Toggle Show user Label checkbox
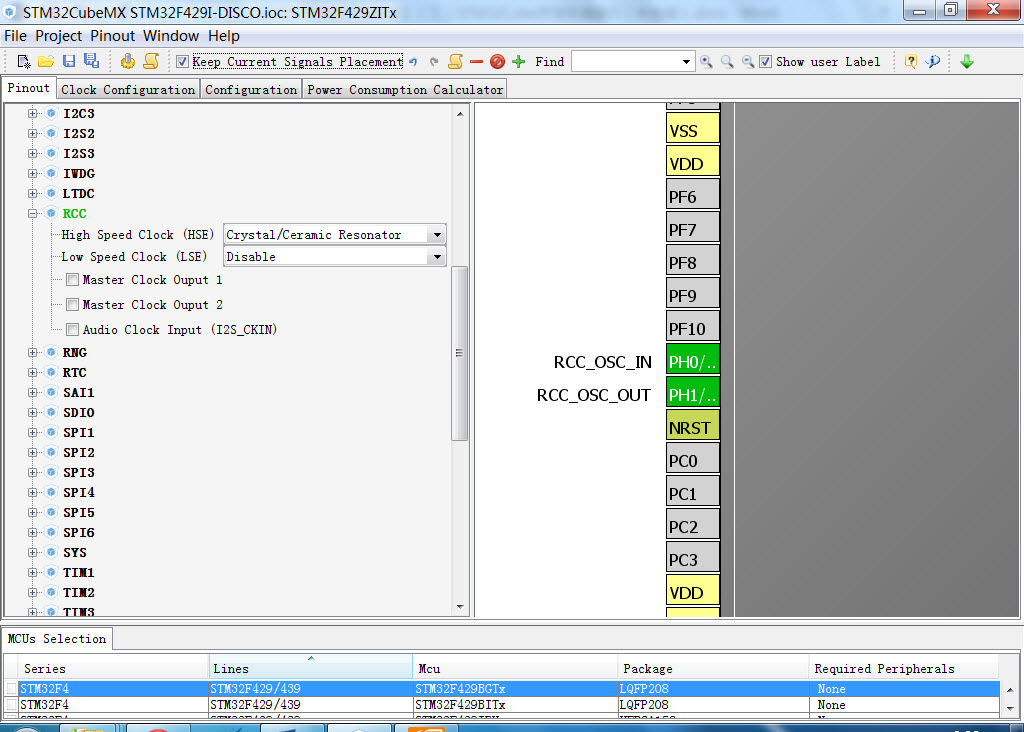The height and width of the screenshot is (732, 1024). [765, 61]
